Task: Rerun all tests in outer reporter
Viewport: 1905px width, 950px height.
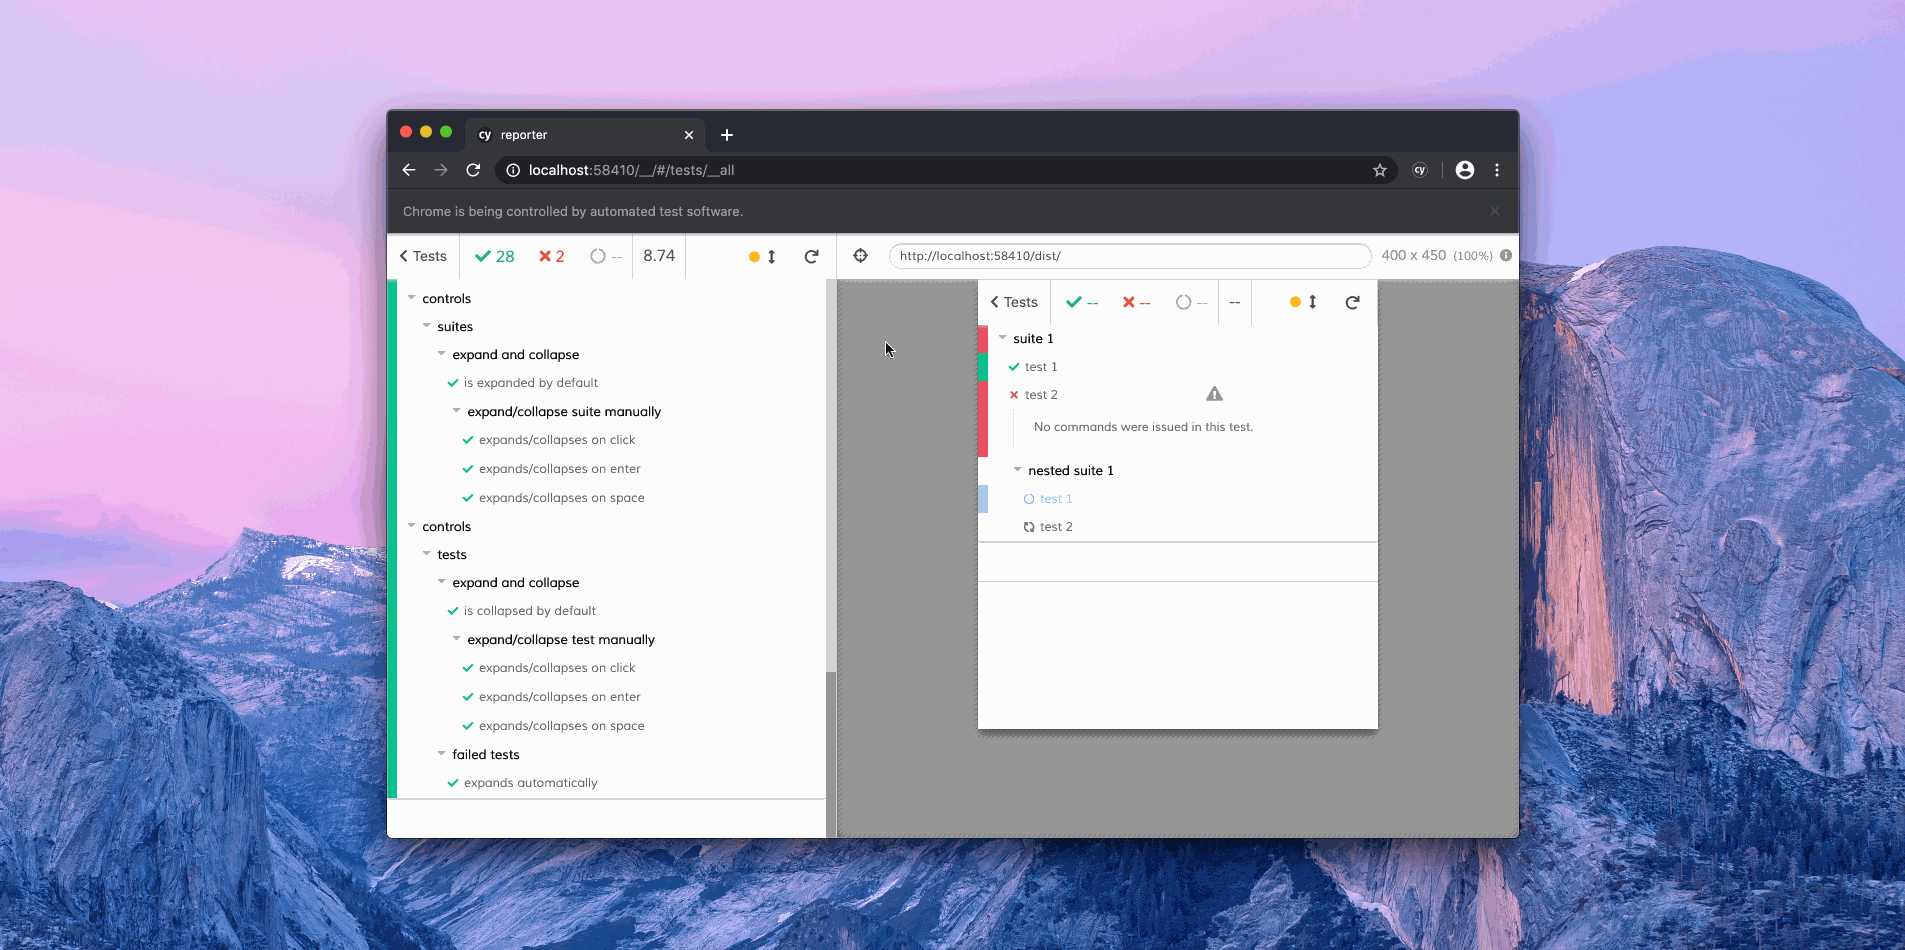Action: point(812,256)
